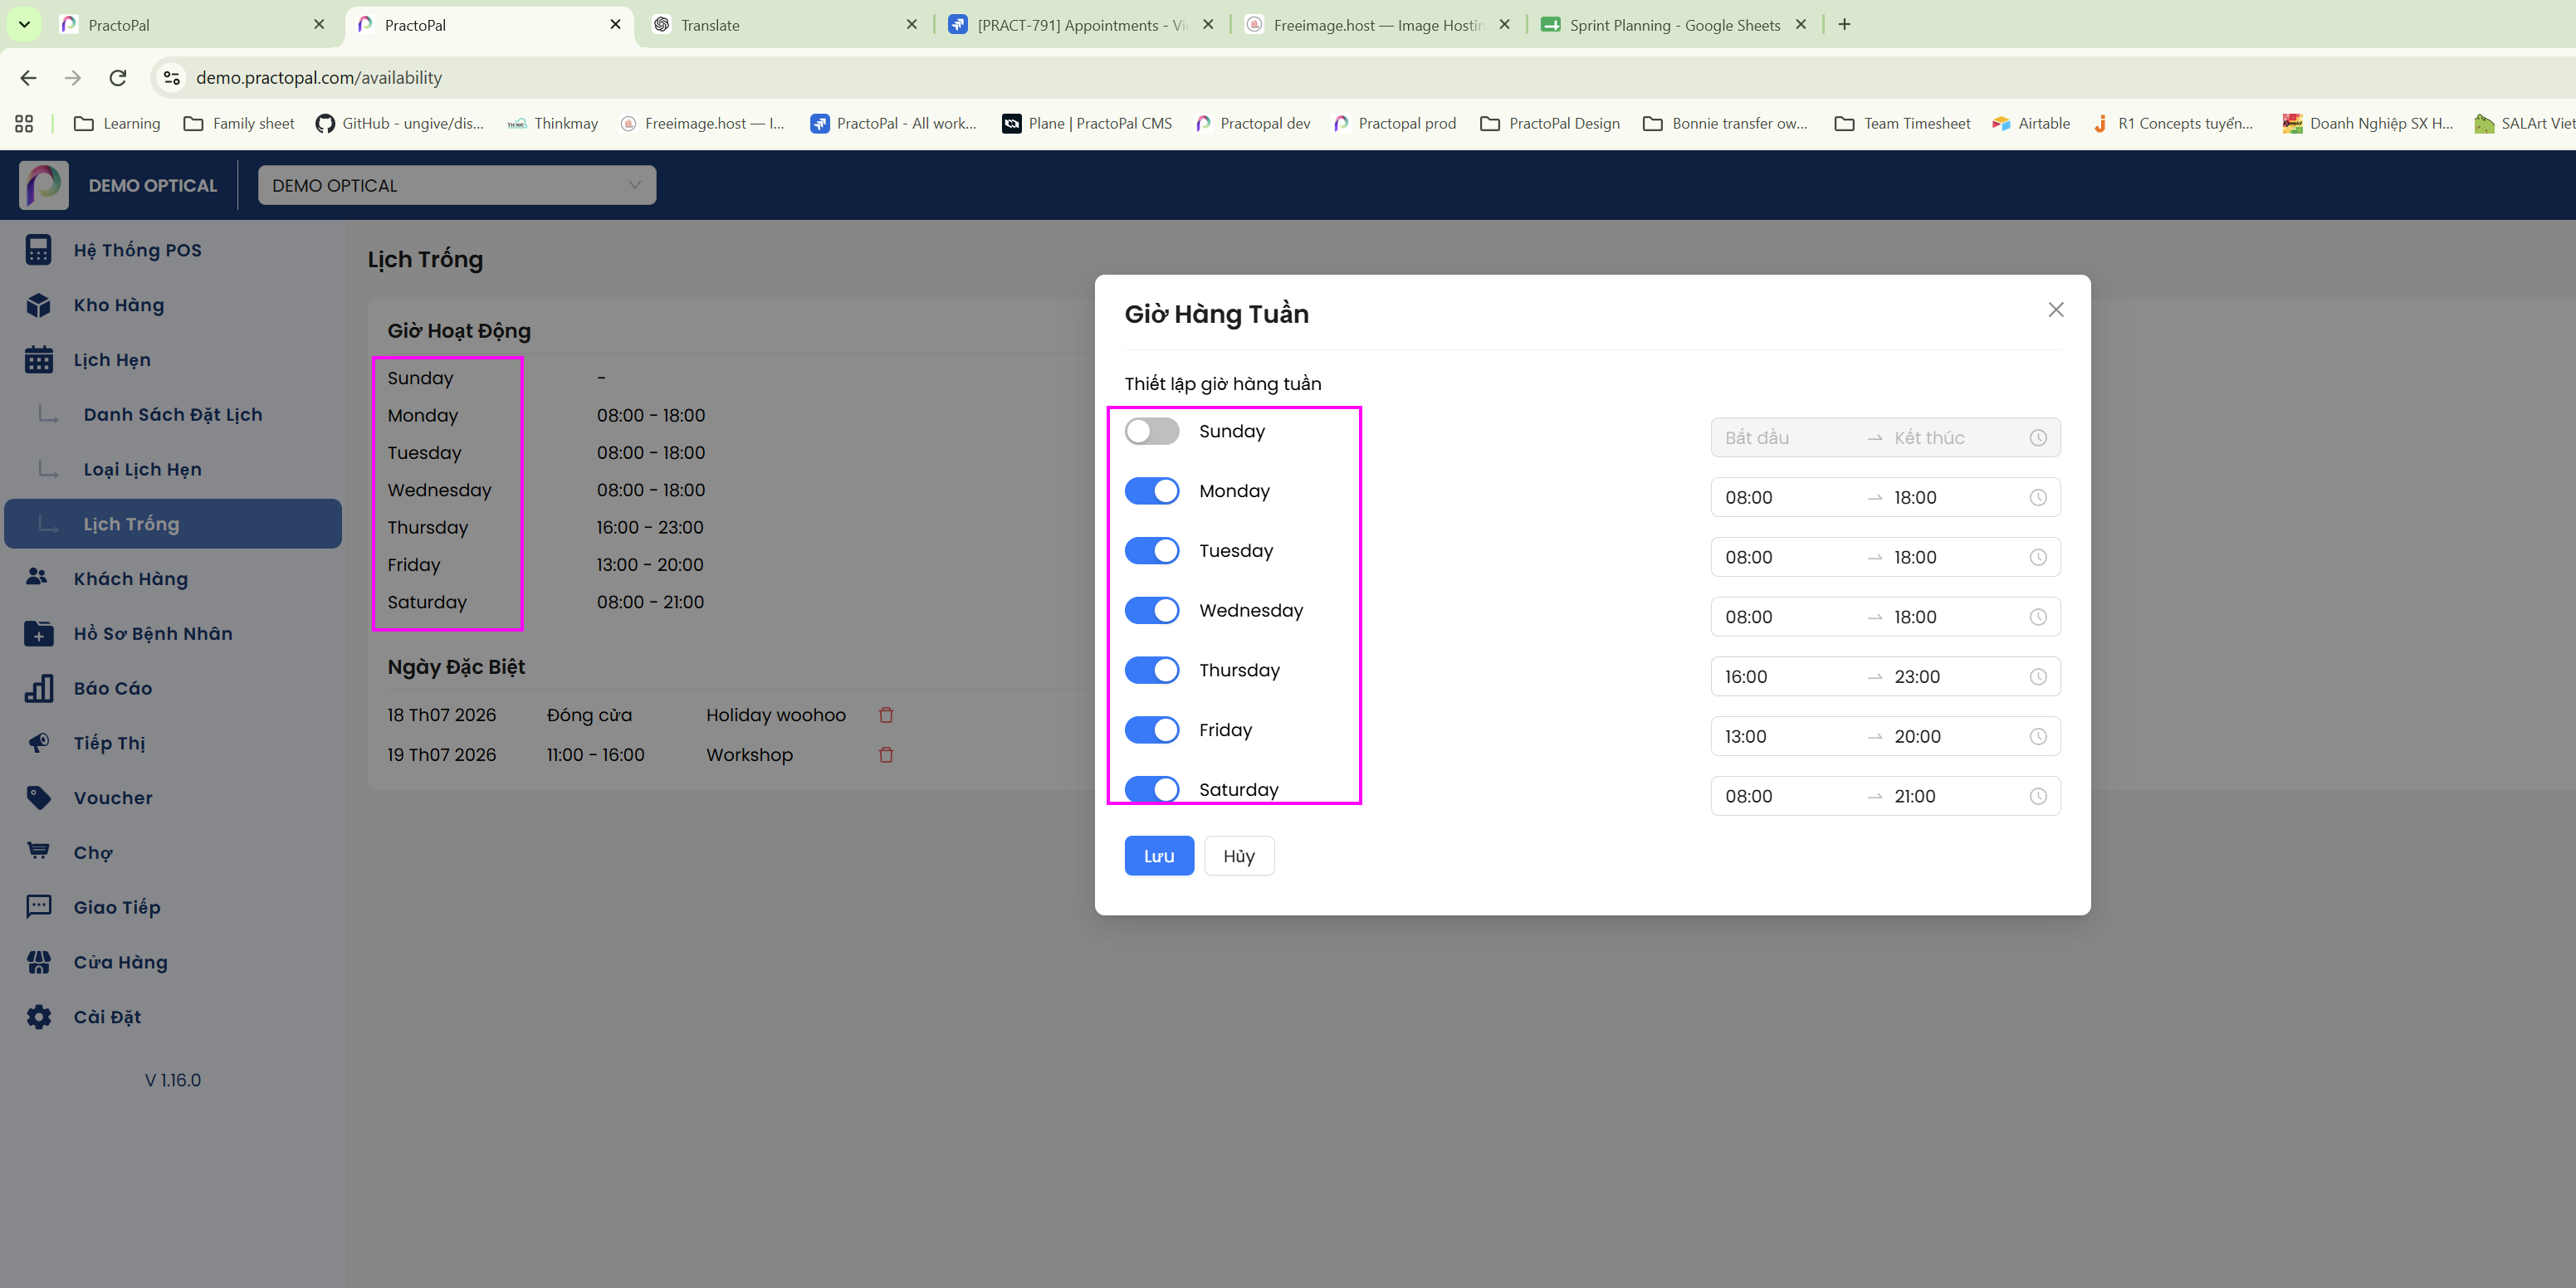
Task: Click the site information icon in address bar
Action: pyautogui.click(x=172, y=78)
